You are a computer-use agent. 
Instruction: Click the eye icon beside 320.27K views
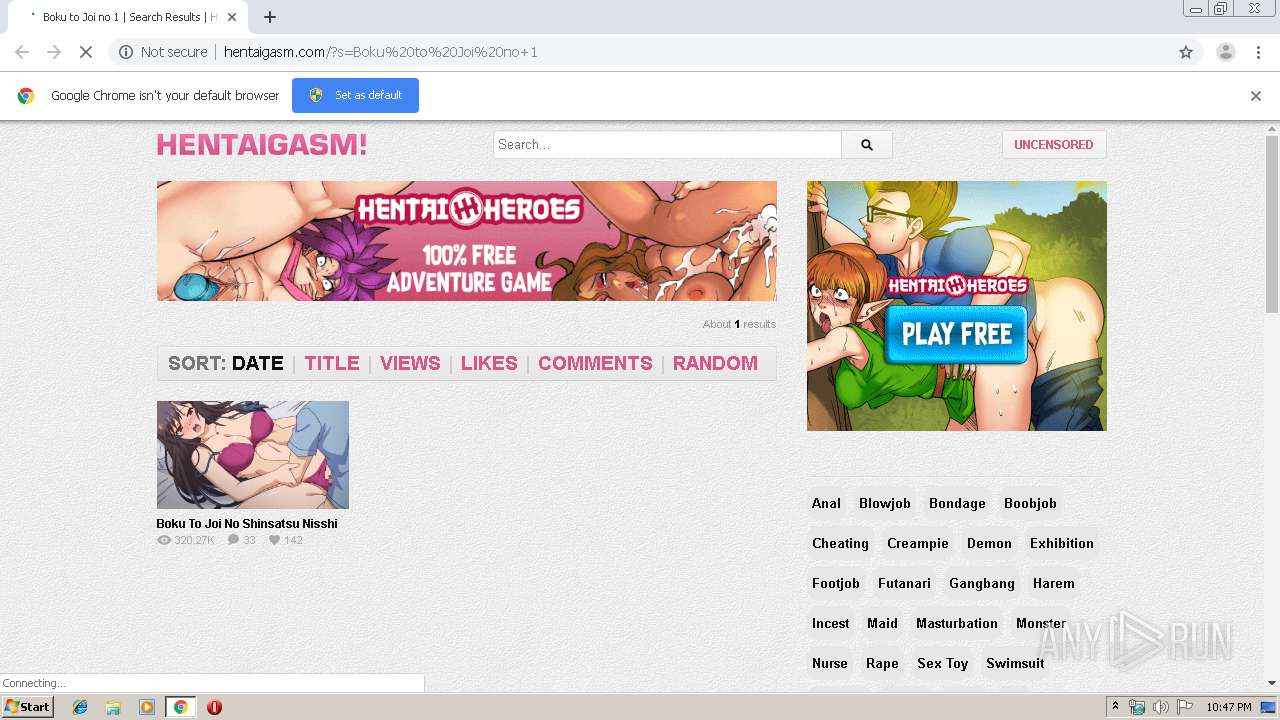pos(164,540)
